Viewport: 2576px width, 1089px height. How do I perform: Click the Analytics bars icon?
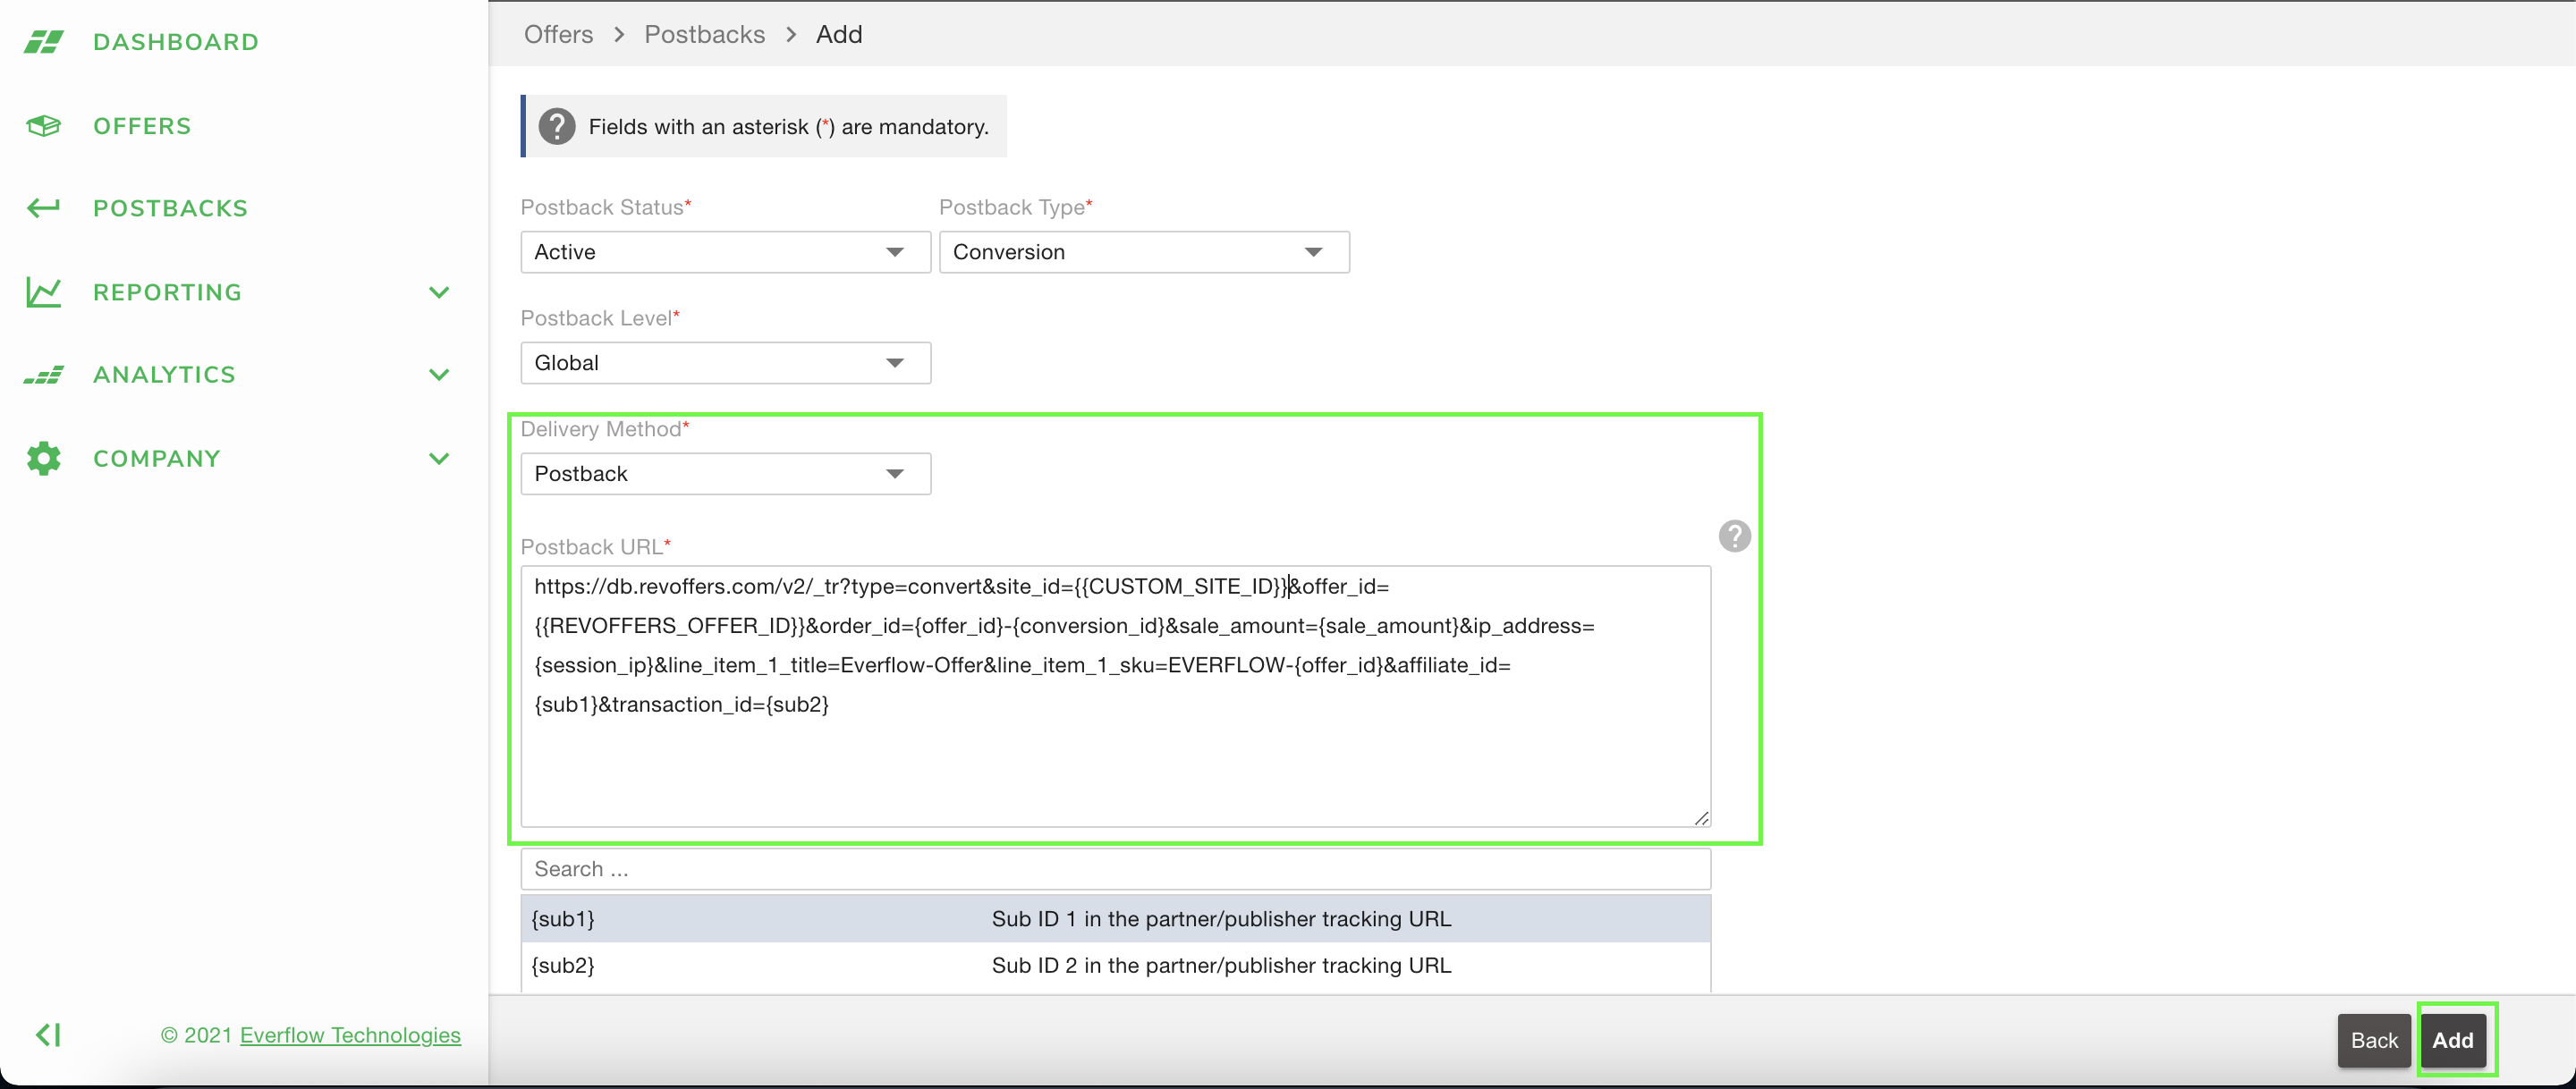pos(43,375)
